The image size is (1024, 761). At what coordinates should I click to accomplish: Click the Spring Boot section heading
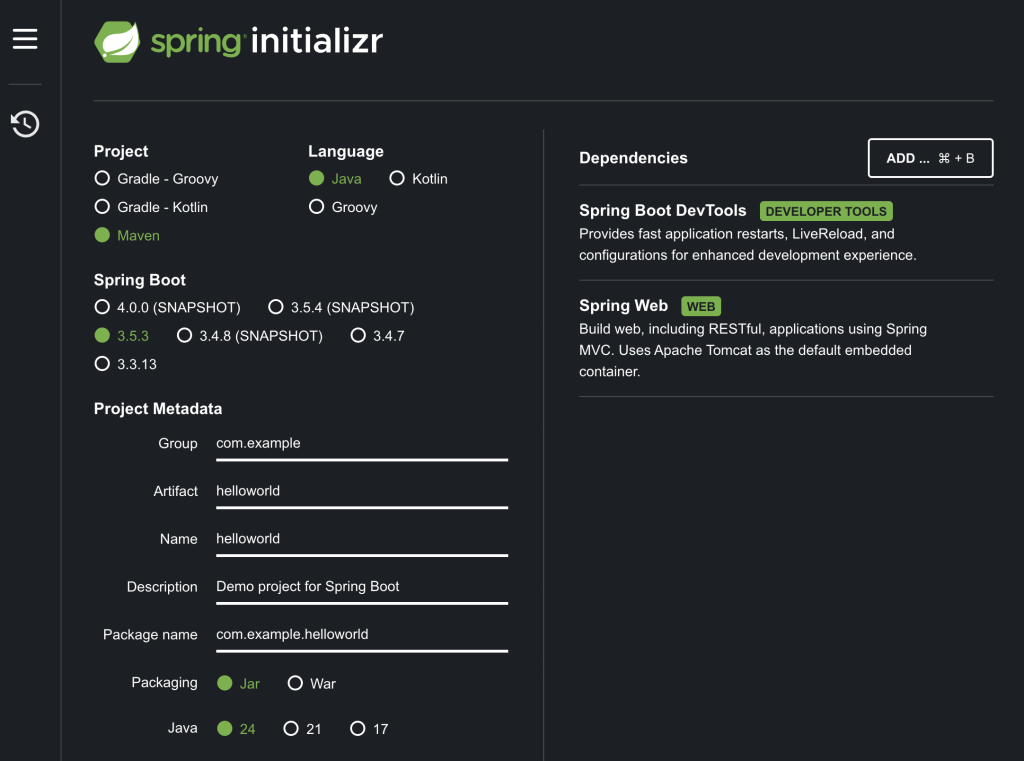(140, 280)
